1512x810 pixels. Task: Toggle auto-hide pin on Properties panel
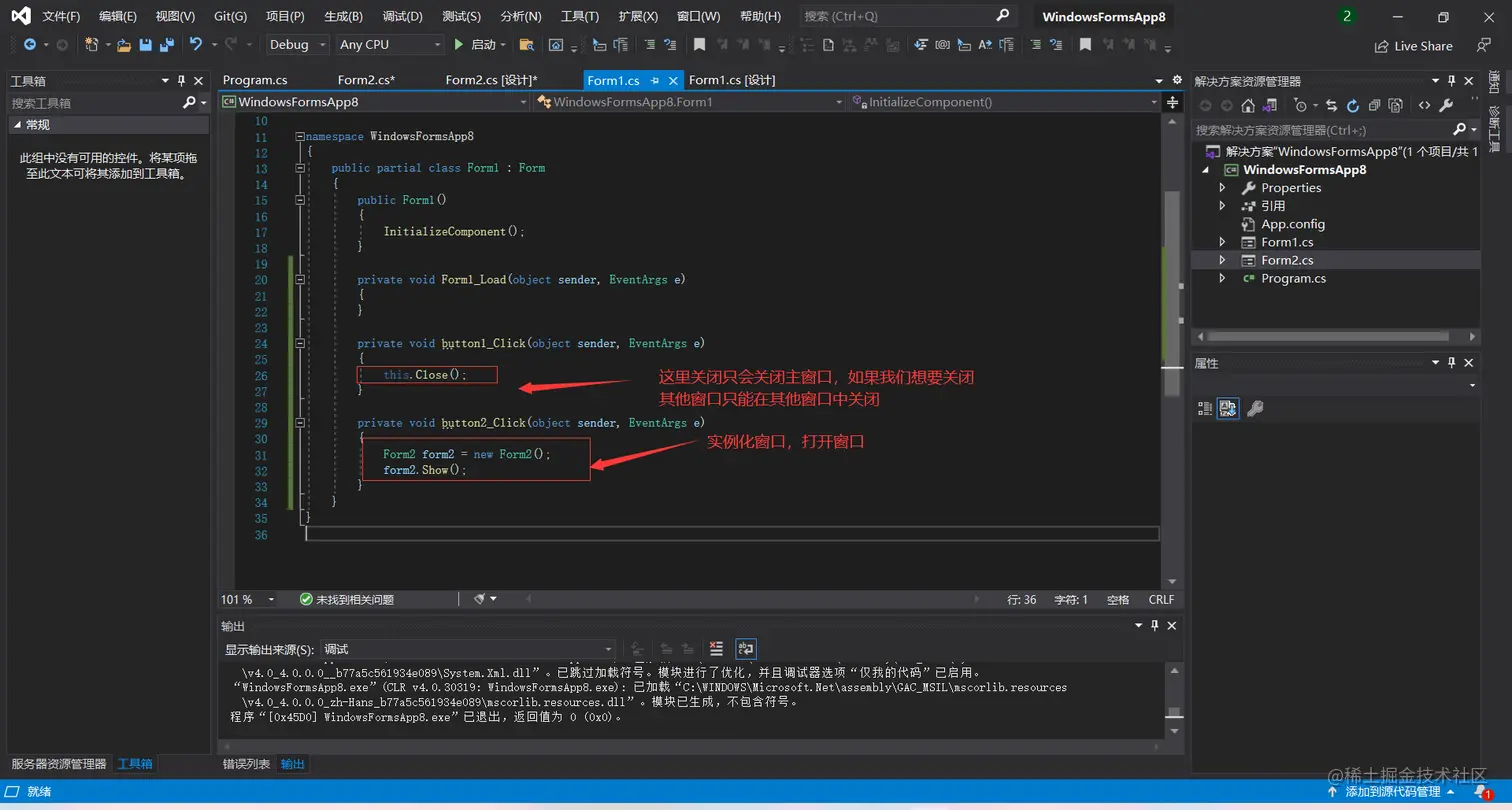pyautogui.click(x=1452, y=363)
